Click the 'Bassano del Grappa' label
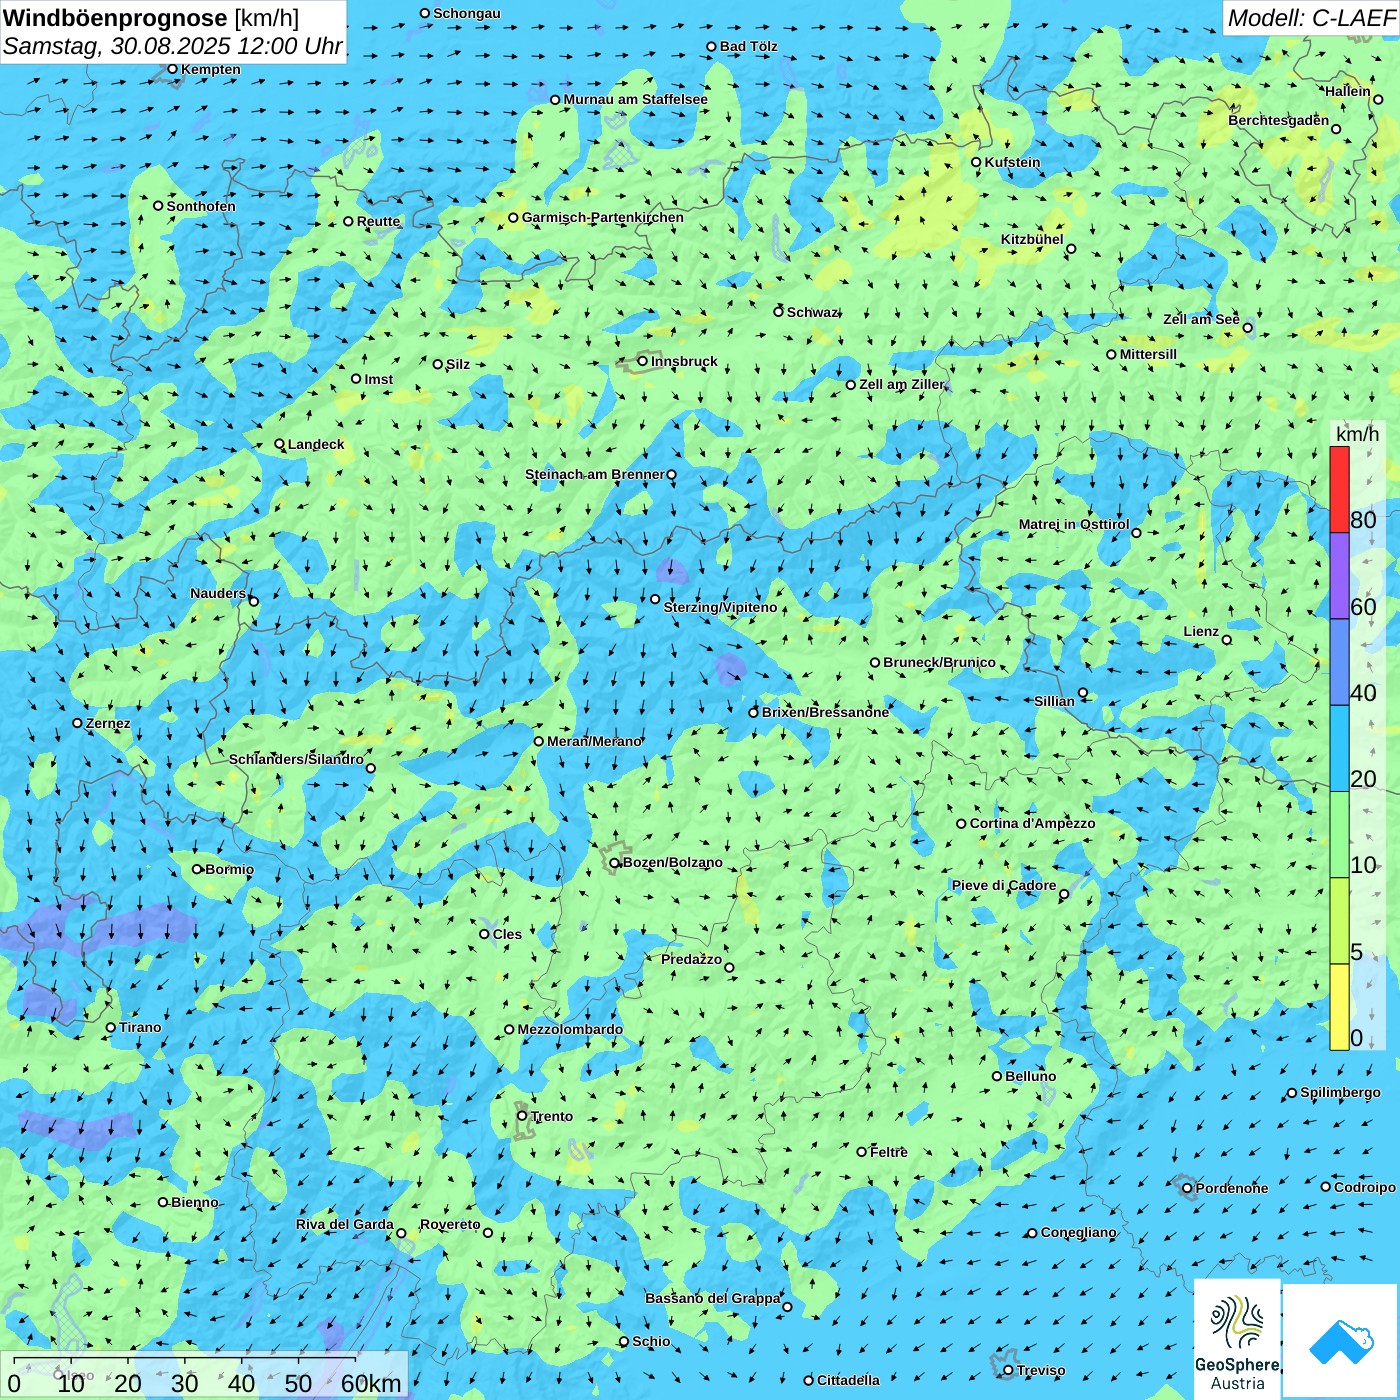This screenshot has height=1400, width=1400. (x=712, y=1298)
